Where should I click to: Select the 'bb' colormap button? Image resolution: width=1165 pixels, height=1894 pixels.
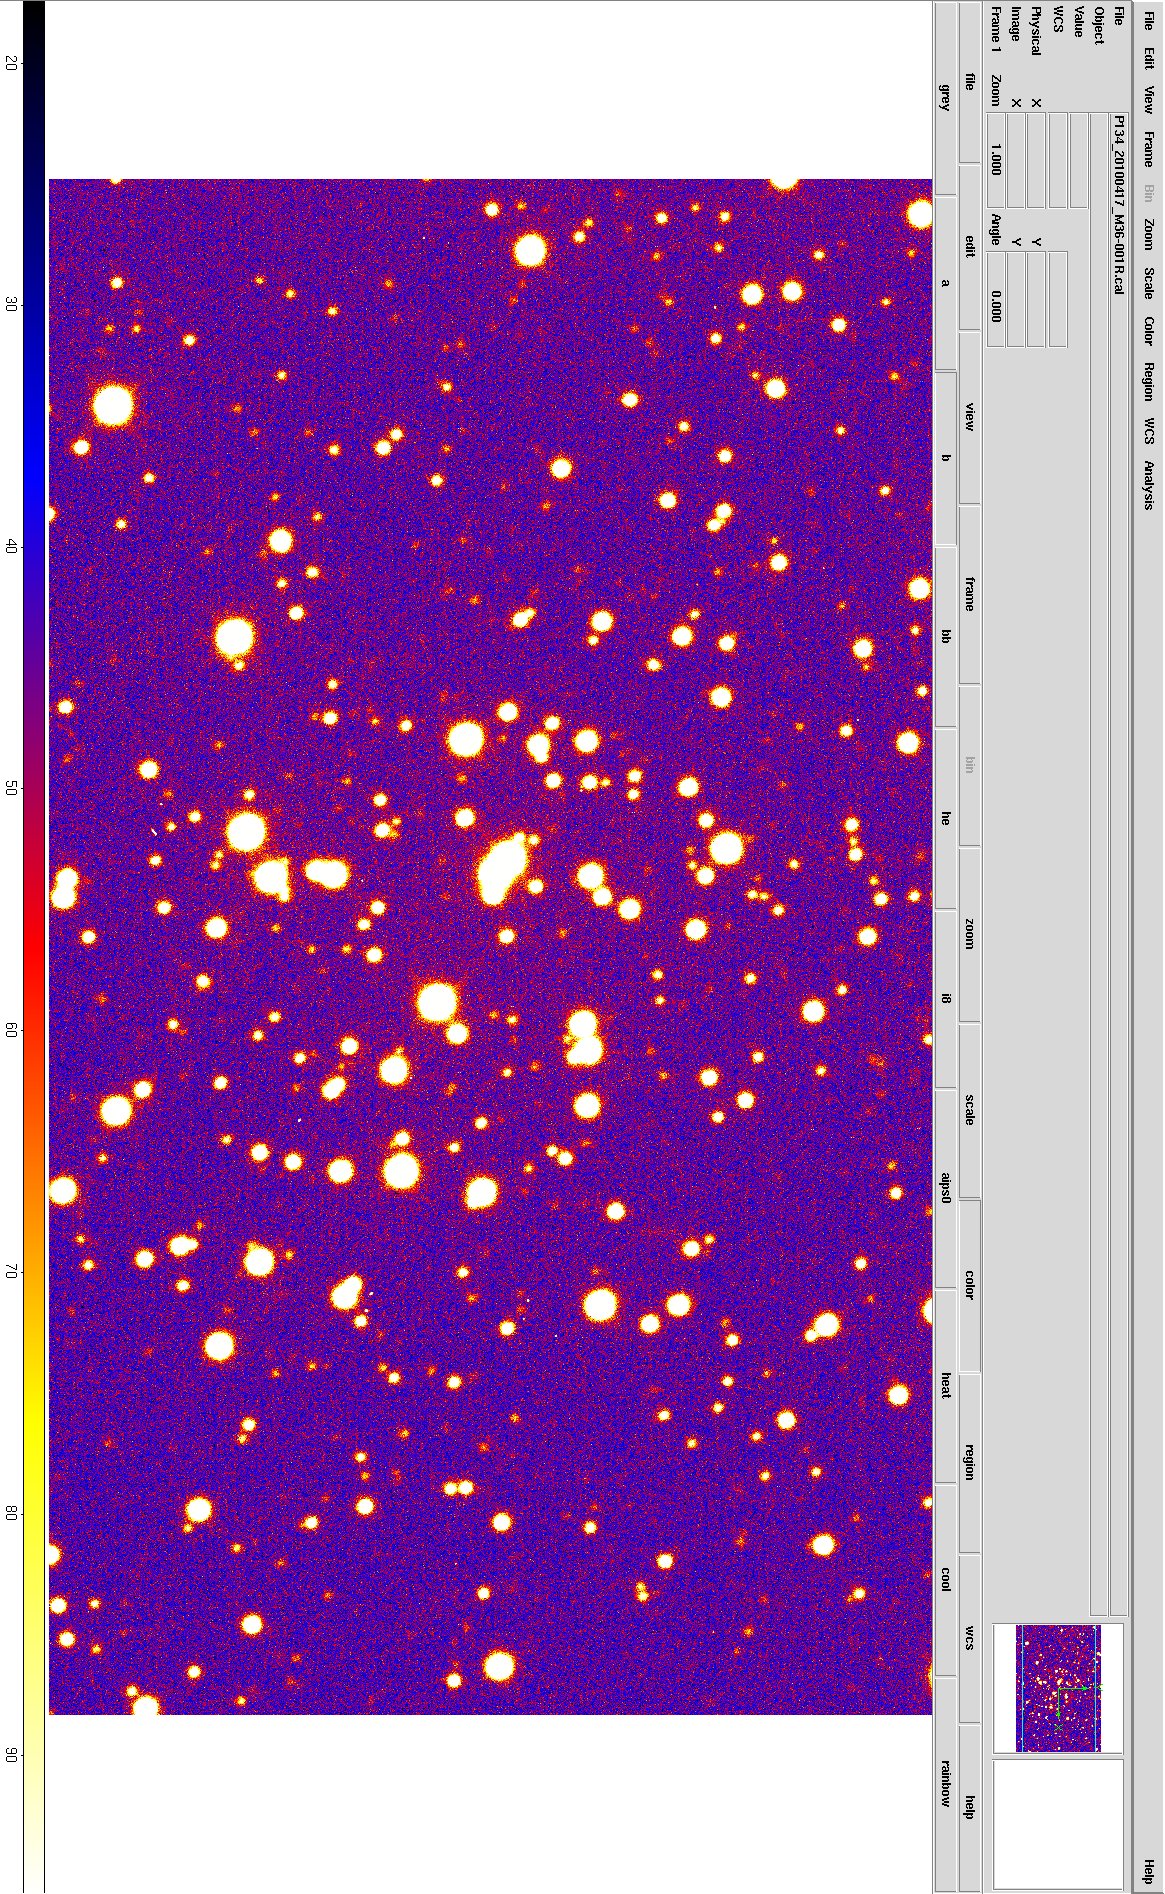945,636
